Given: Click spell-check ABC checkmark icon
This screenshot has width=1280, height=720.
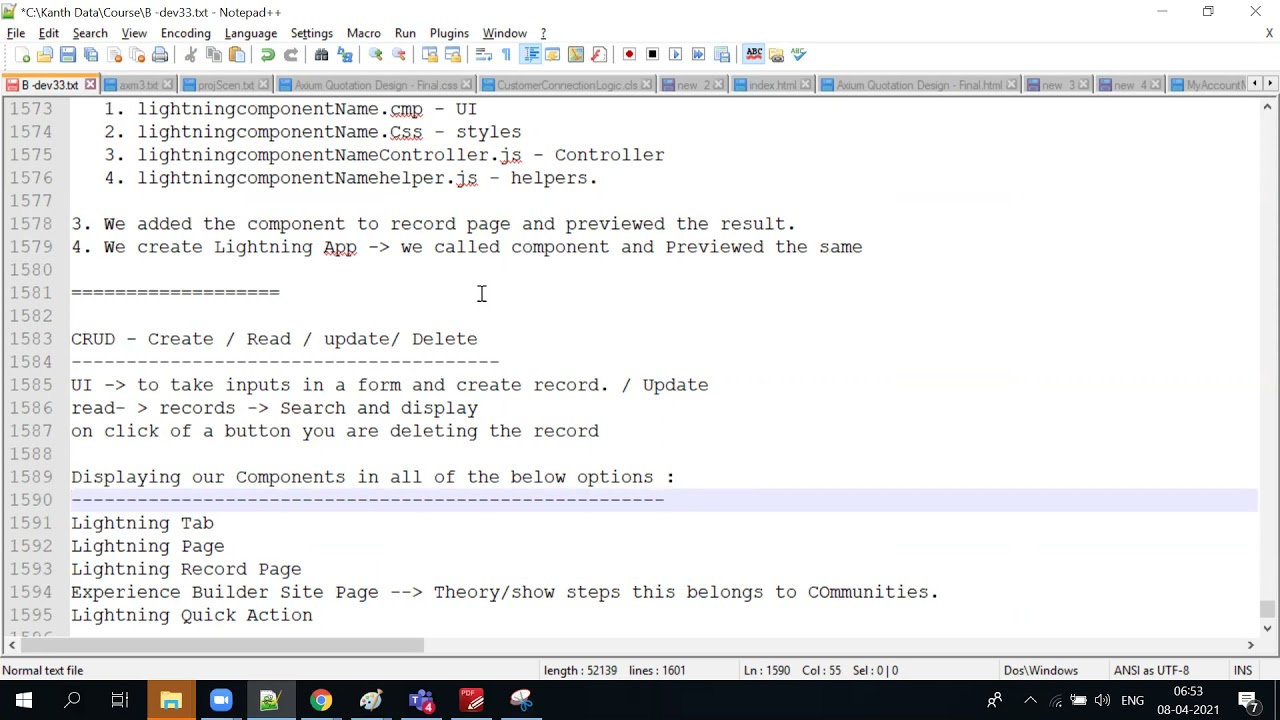Looking at the screenshot, I should [x=798, y=54].
